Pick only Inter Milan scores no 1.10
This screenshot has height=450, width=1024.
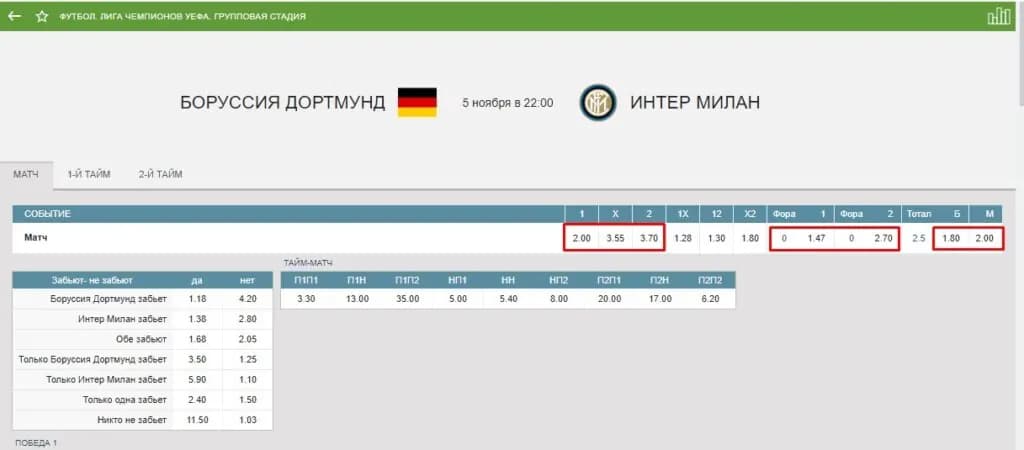tap(248, 380)
